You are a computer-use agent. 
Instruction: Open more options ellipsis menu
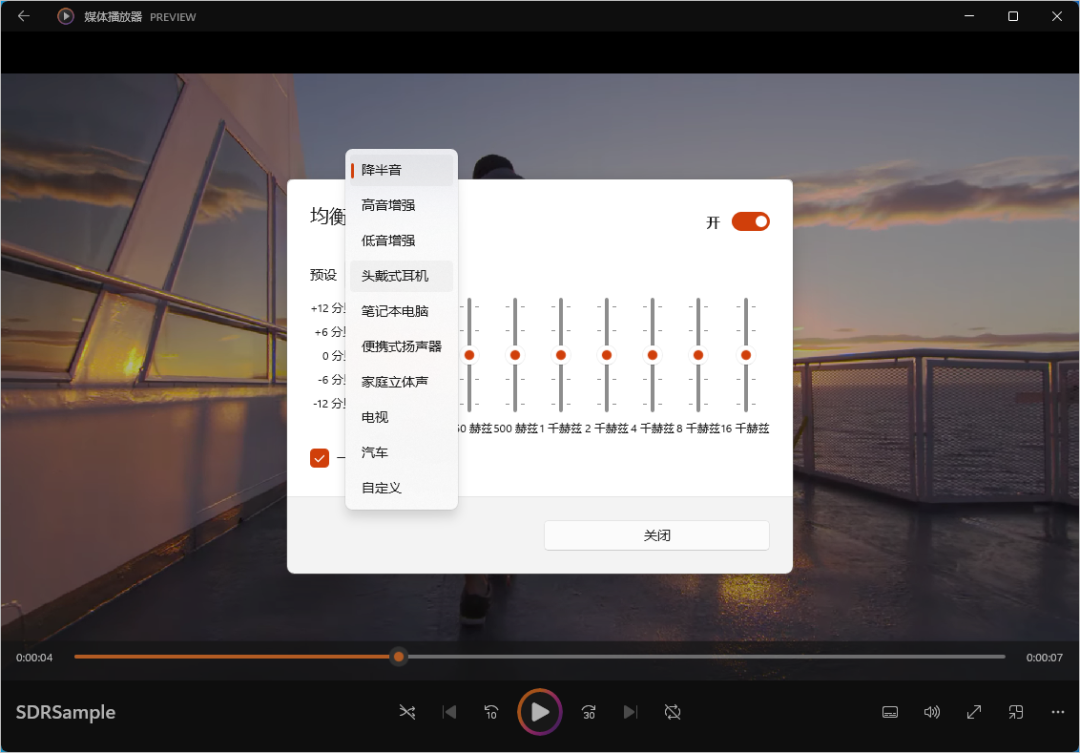[x=1058, y=712]
